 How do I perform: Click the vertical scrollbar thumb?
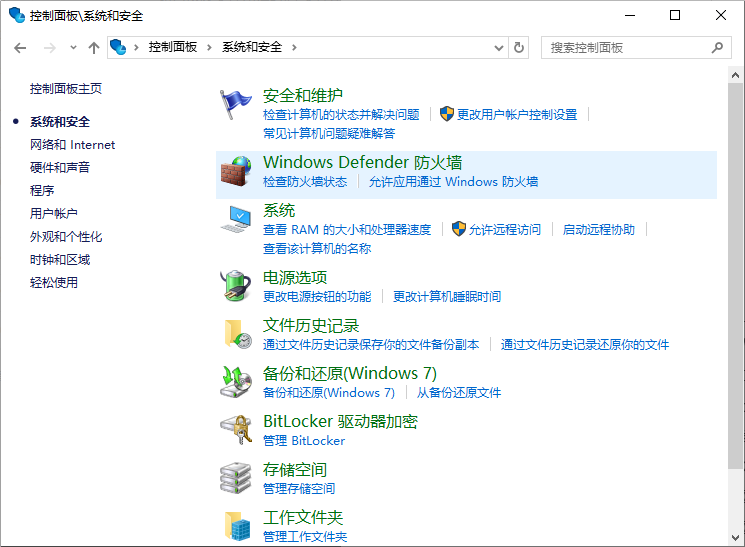coord(735,276)
